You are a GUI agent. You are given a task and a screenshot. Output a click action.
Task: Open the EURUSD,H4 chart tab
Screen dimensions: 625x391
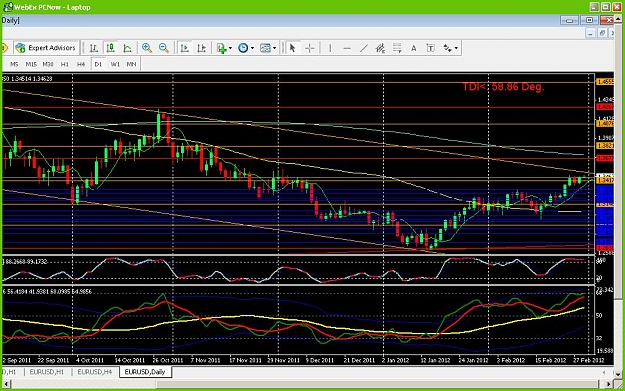click(x=95, y=372)
